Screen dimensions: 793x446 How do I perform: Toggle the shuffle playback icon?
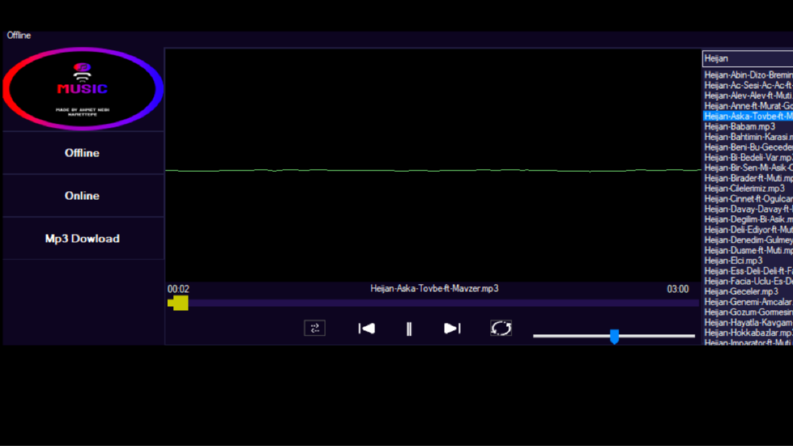(315, 328)
